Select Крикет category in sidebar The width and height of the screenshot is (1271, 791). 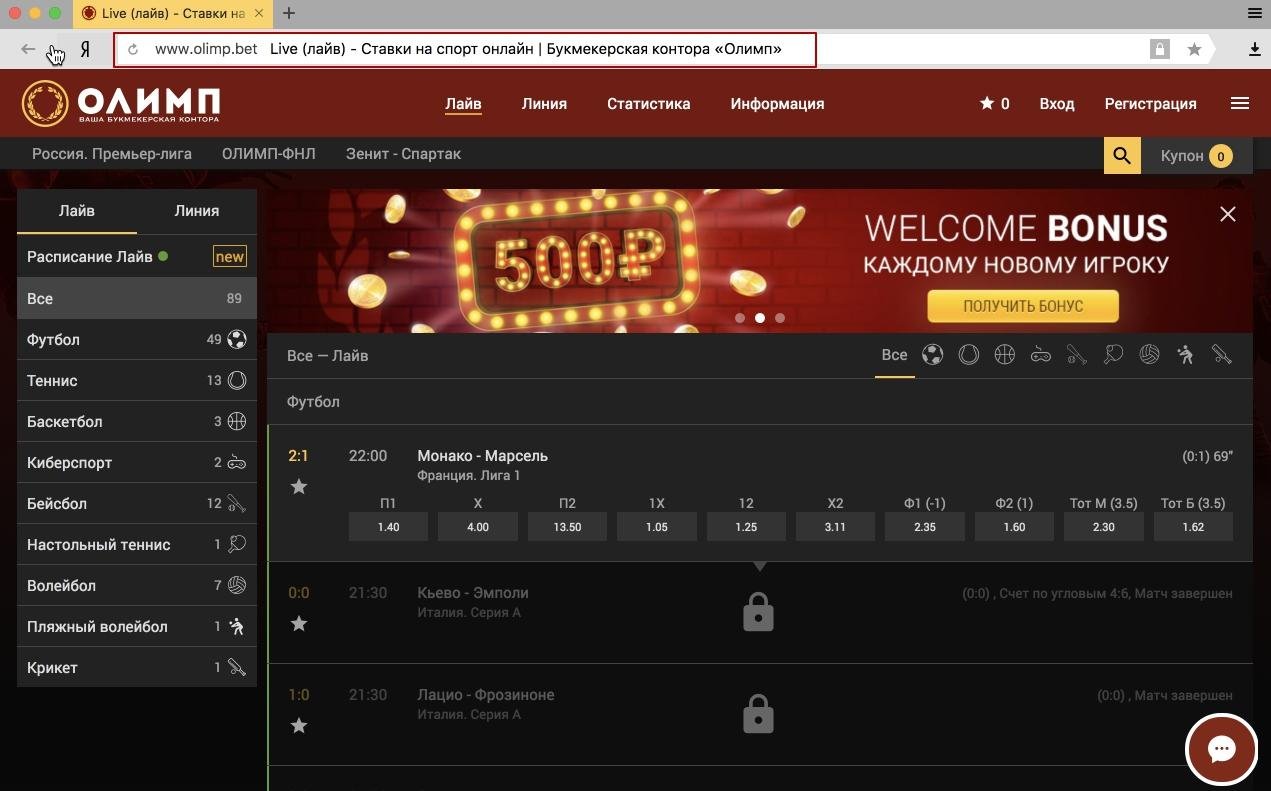pyautogui.click(x=137, y=667)
